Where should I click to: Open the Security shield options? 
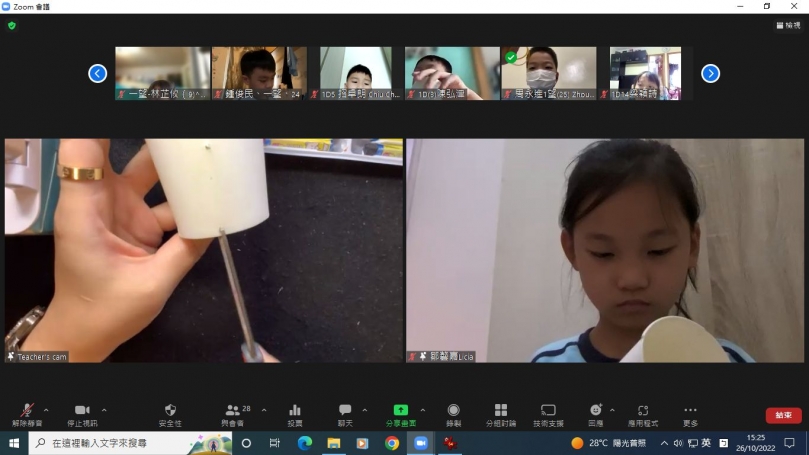(x=170, y=412)
